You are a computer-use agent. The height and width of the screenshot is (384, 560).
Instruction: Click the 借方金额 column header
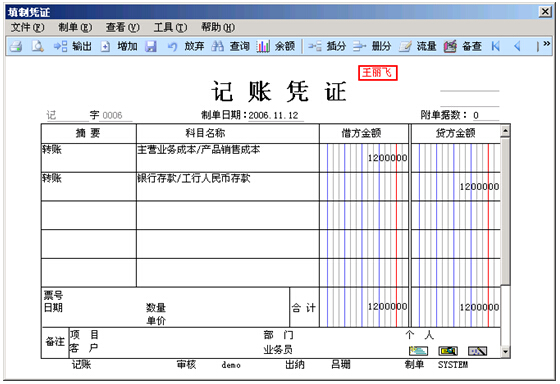364,133
